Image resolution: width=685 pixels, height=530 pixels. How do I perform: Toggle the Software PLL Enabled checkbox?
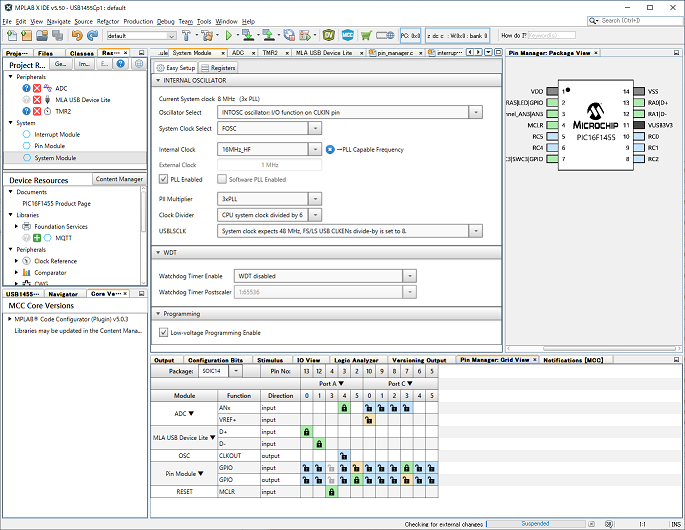point(222,179)
